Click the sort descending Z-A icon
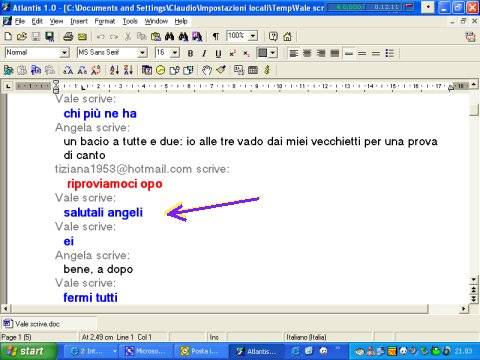Screen dimensions: 480x360 click(x=128, y=70)
